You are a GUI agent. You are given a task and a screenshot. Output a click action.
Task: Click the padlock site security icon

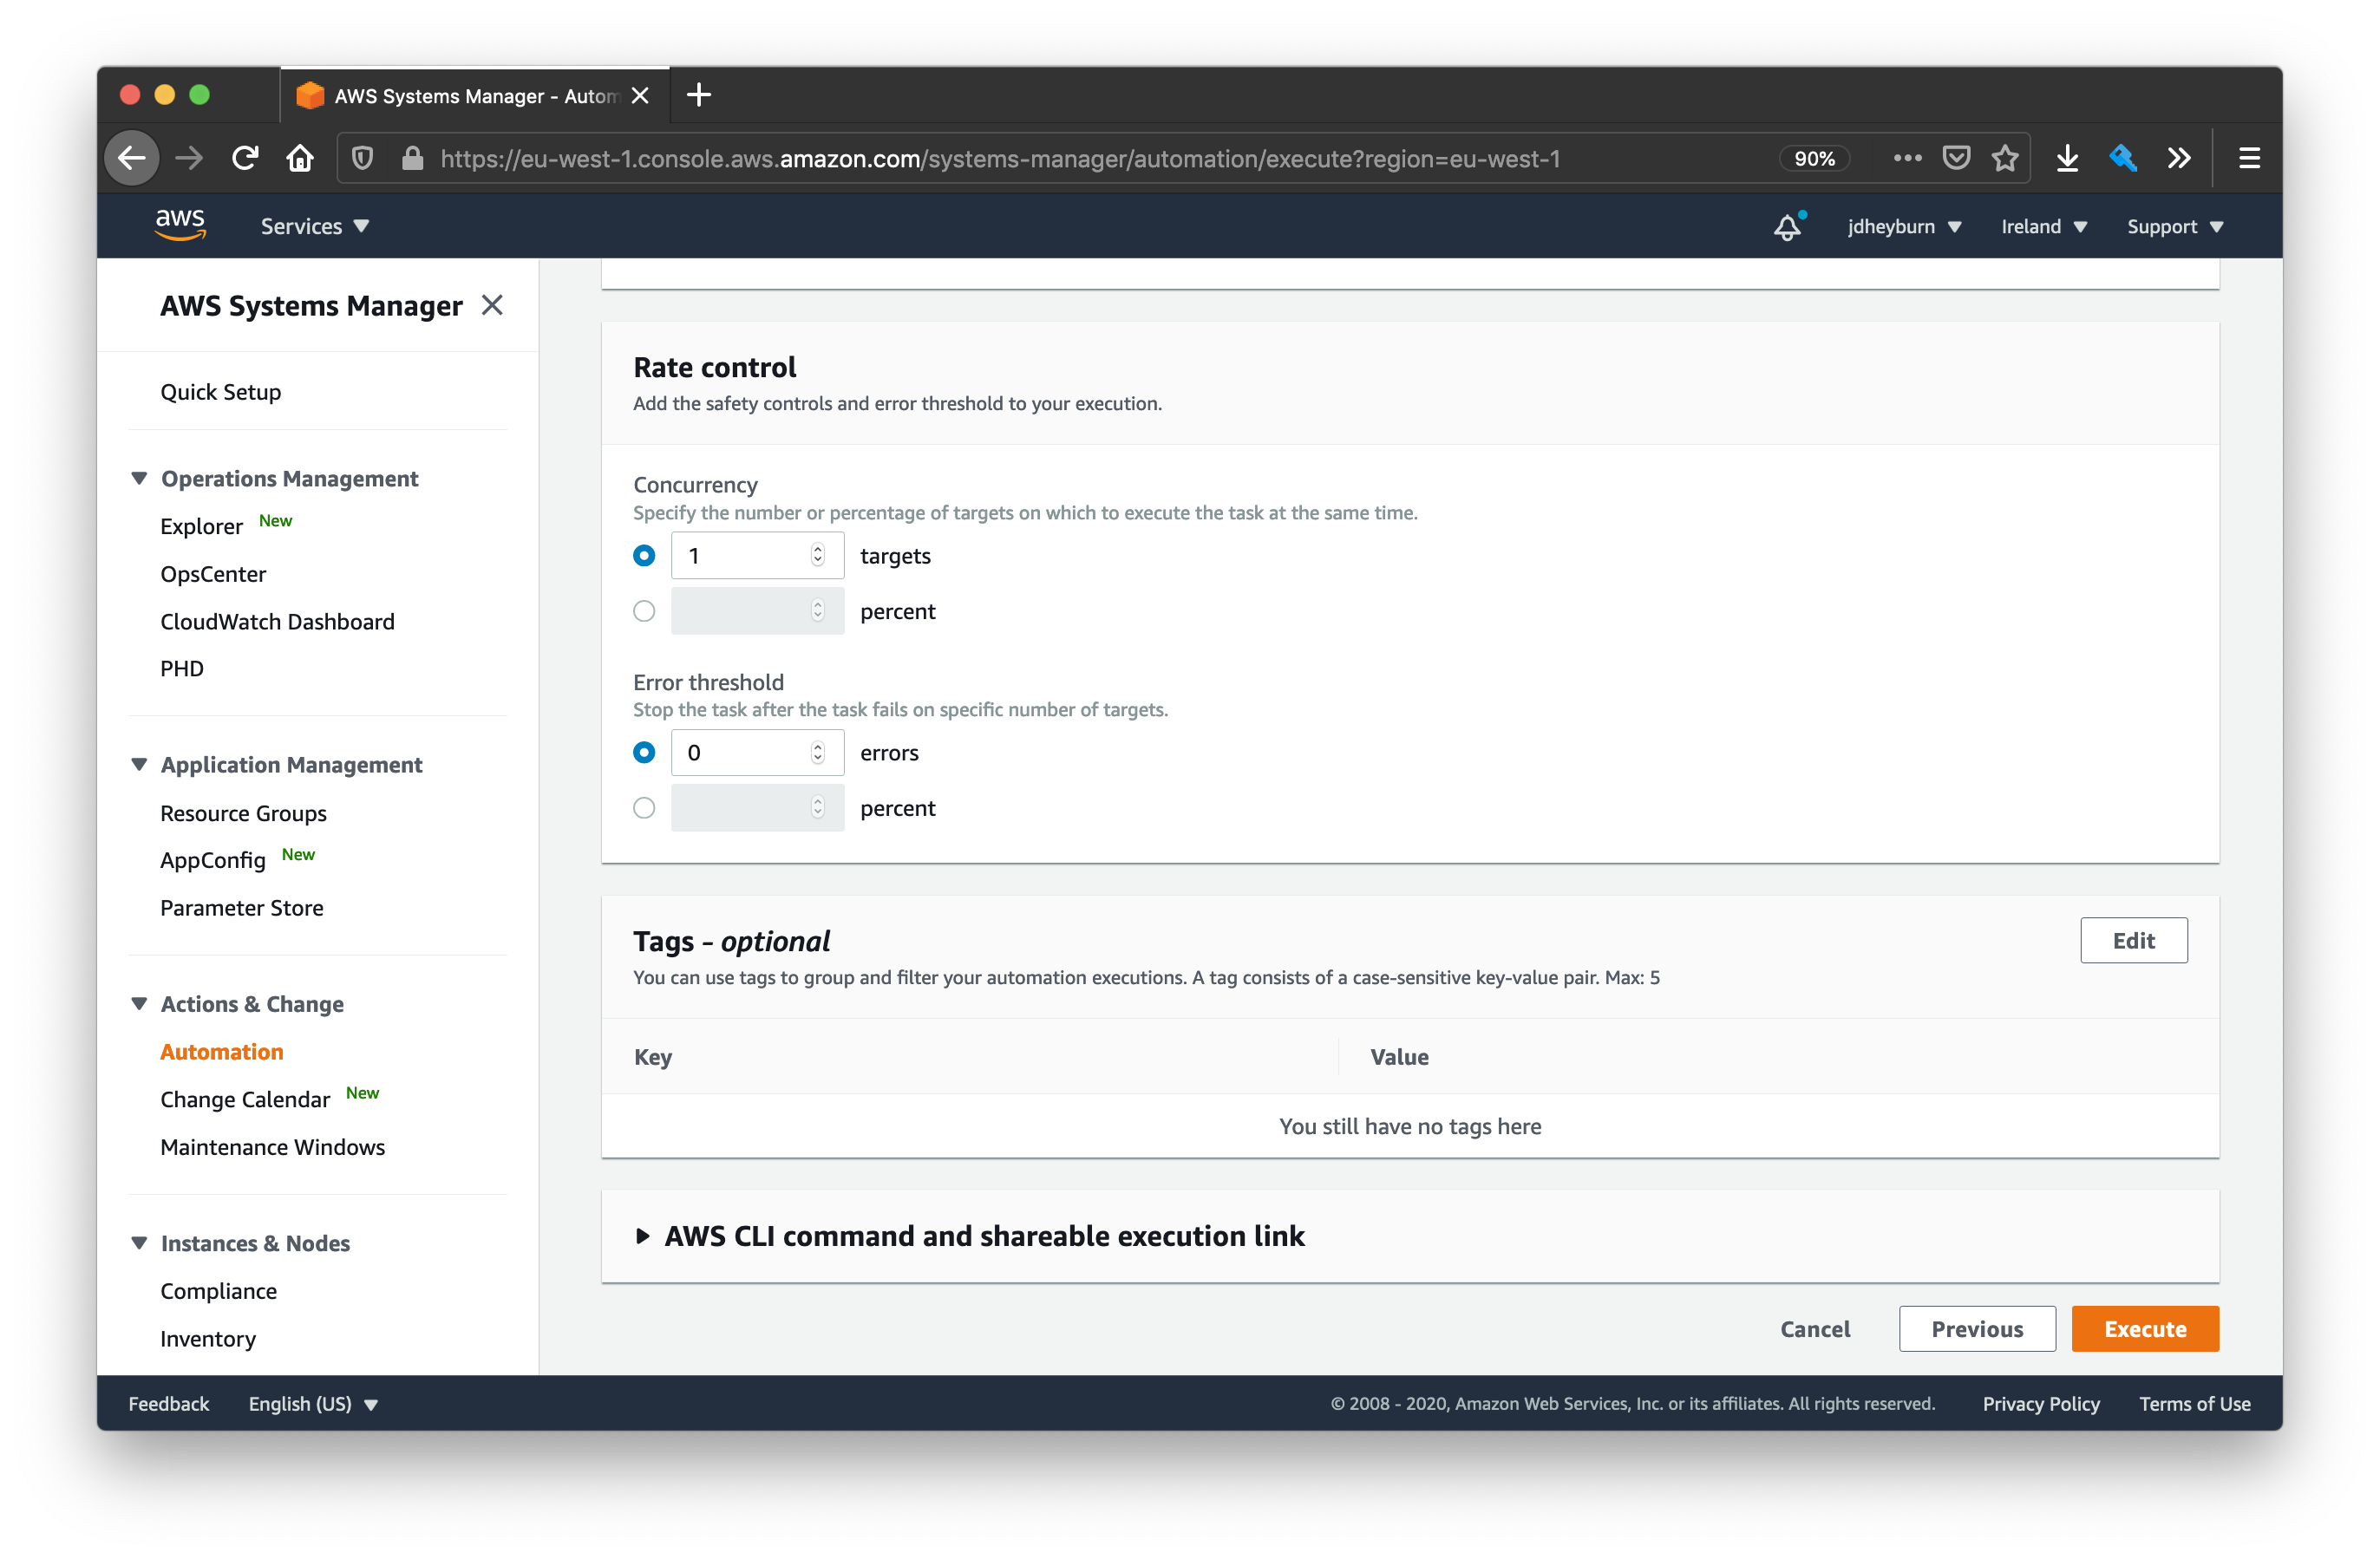(412, 158)
